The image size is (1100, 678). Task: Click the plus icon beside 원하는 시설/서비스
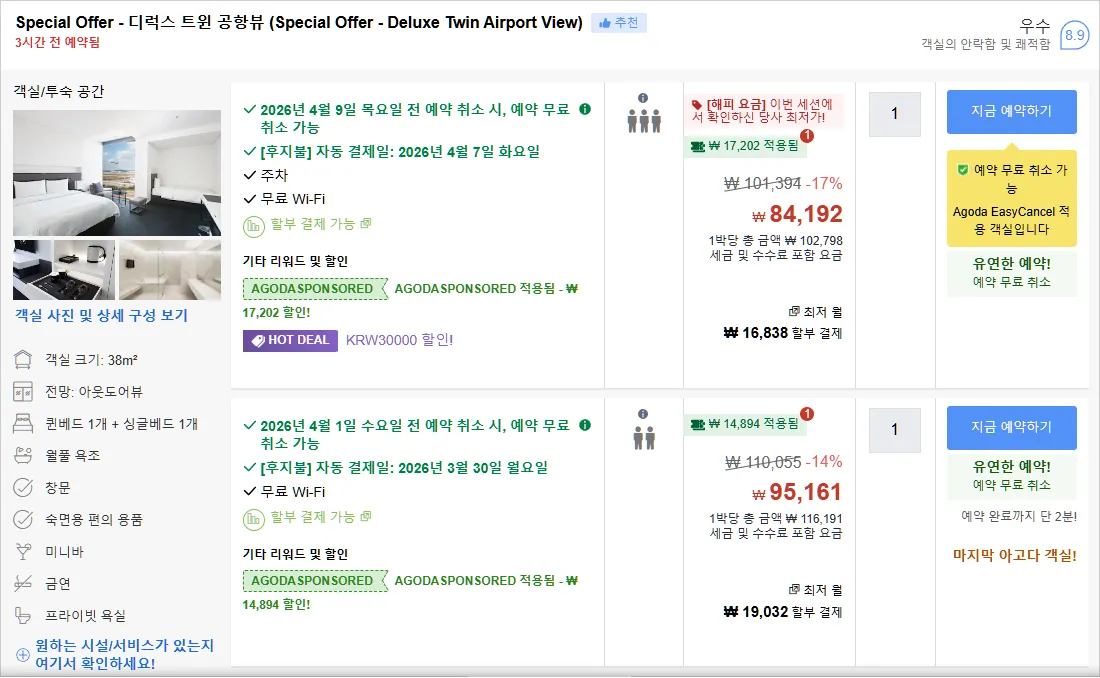coord(23,655)
